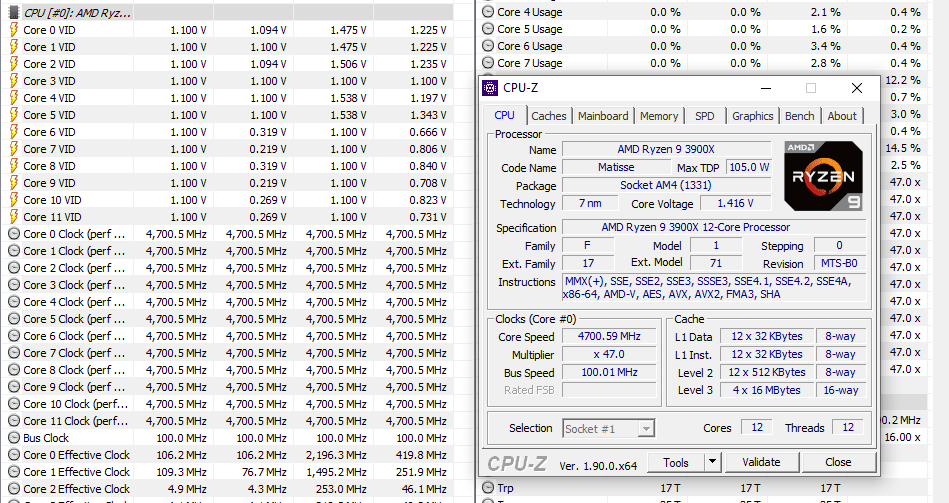Click the Close button at CPU-Z bottom

point(838,462)
